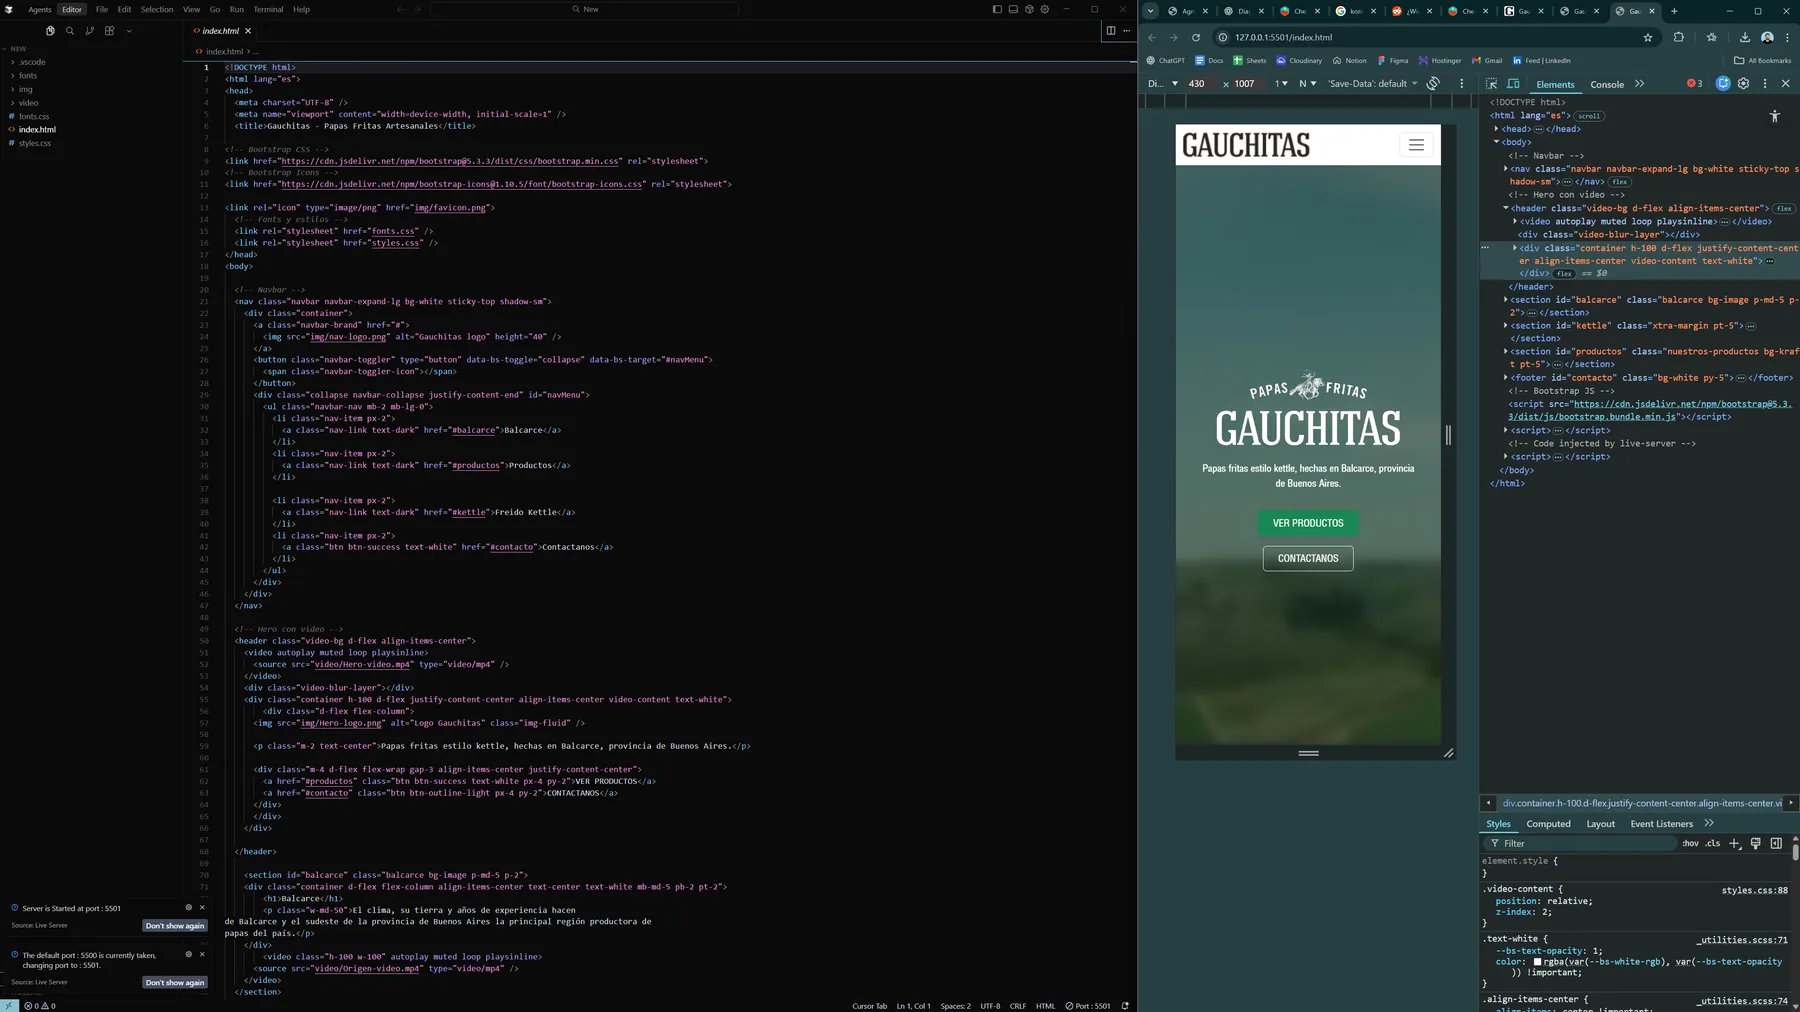This screenshot has width=1800, height=1012.
Task: Expand the .vscode folder
Action: [x=32, y=62]
